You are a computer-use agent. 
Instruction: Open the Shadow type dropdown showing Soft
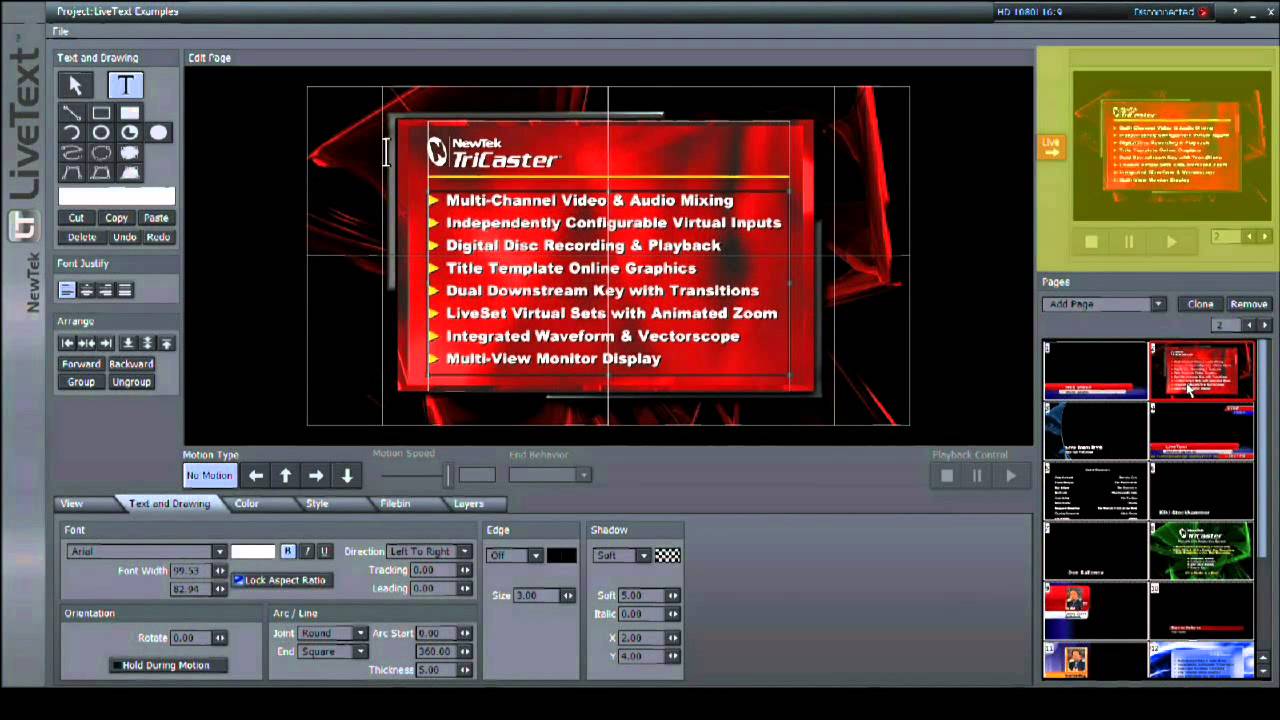[x=621, y=555]
